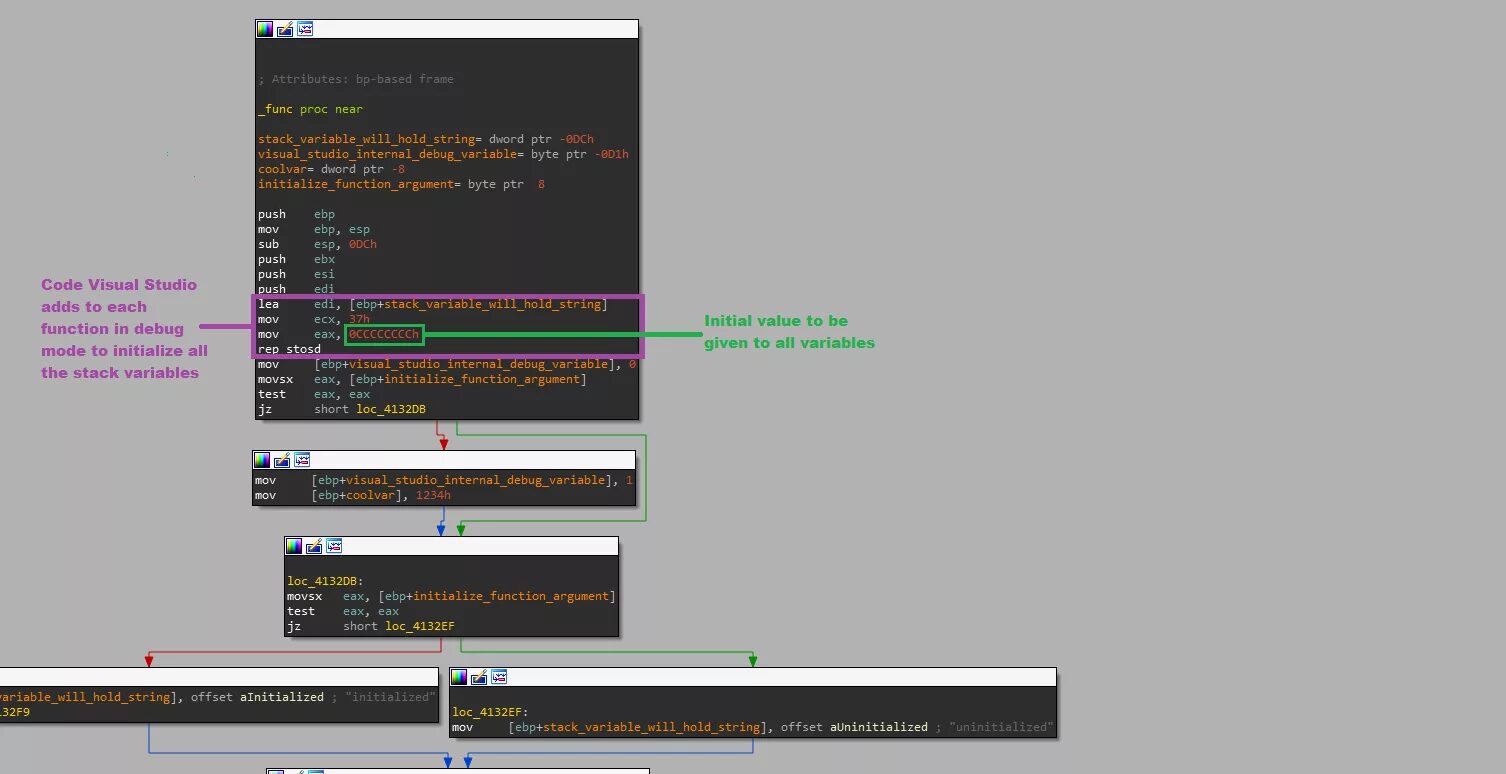This screenshot has width=1506, height=774.
Task: Open color palette icon on loc_4132EF node
Action: (x=459, y=677)
